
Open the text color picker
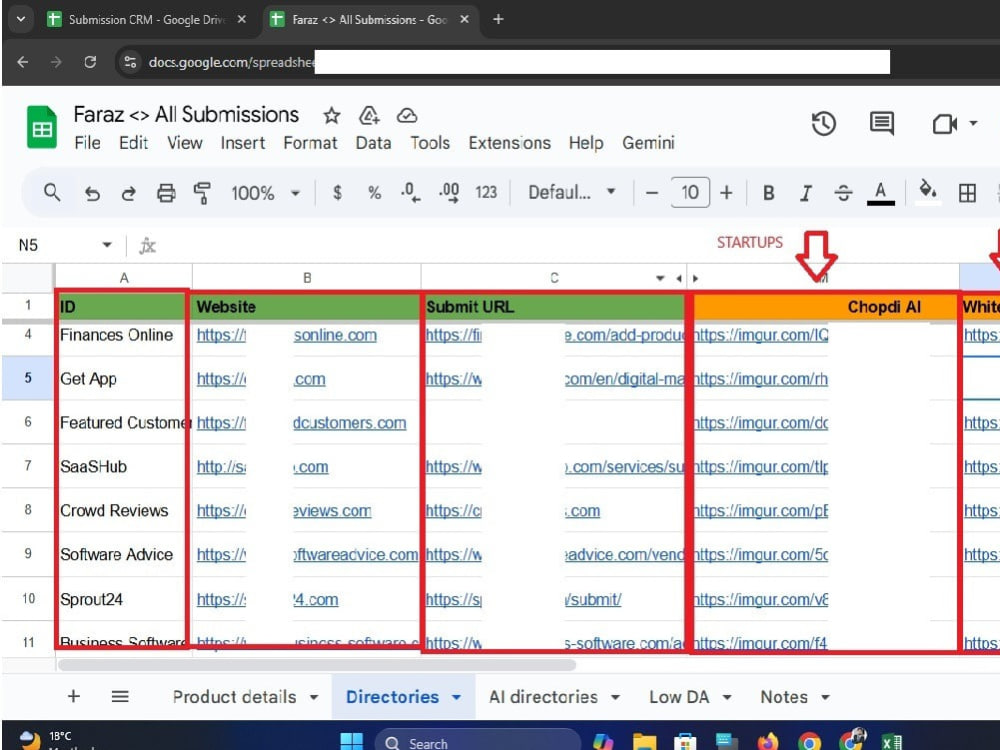[x=881, y=193]
